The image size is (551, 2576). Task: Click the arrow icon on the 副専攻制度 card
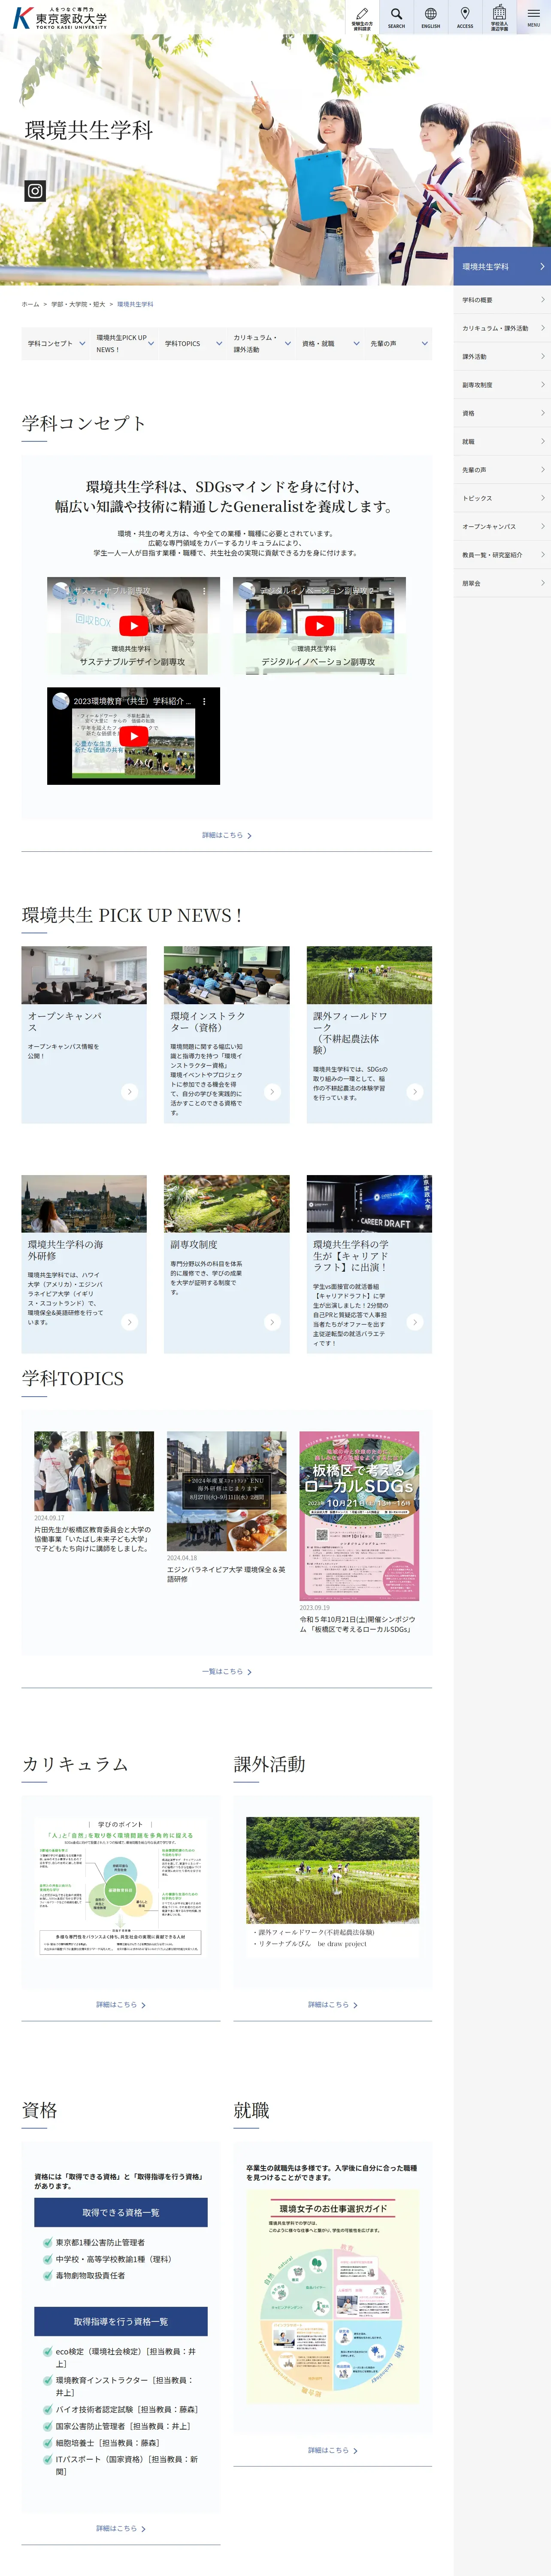[272, 1322]
